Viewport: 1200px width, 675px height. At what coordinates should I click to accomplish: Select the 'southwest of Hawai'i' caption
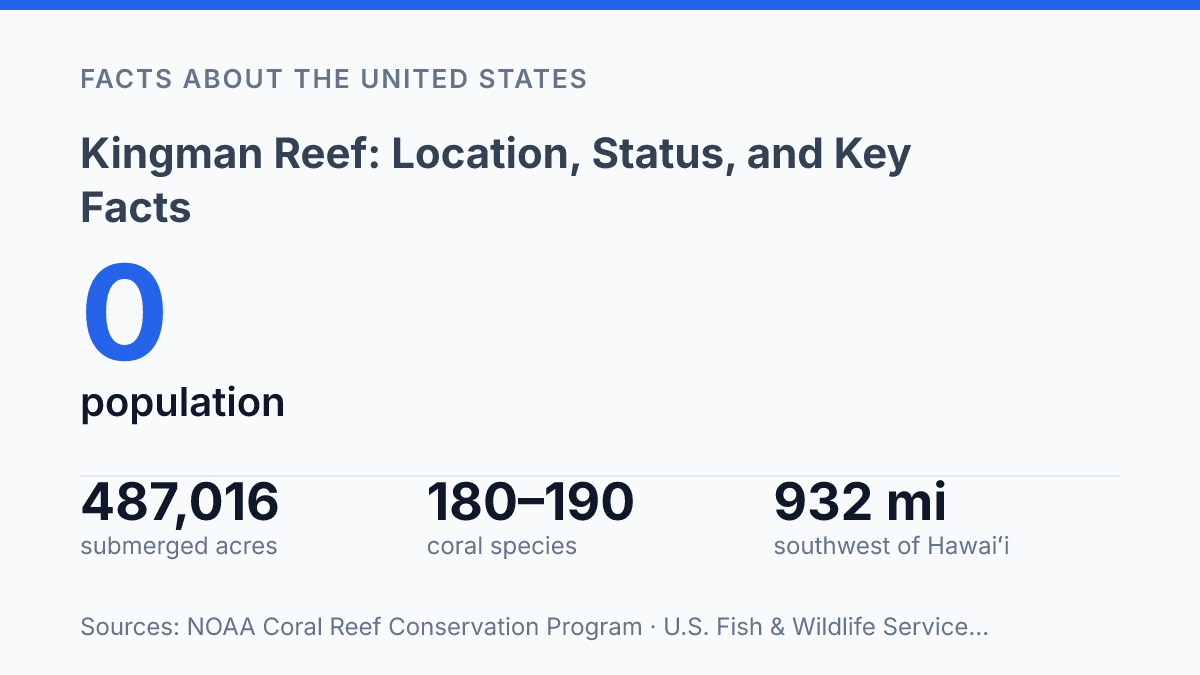point(891,546)
